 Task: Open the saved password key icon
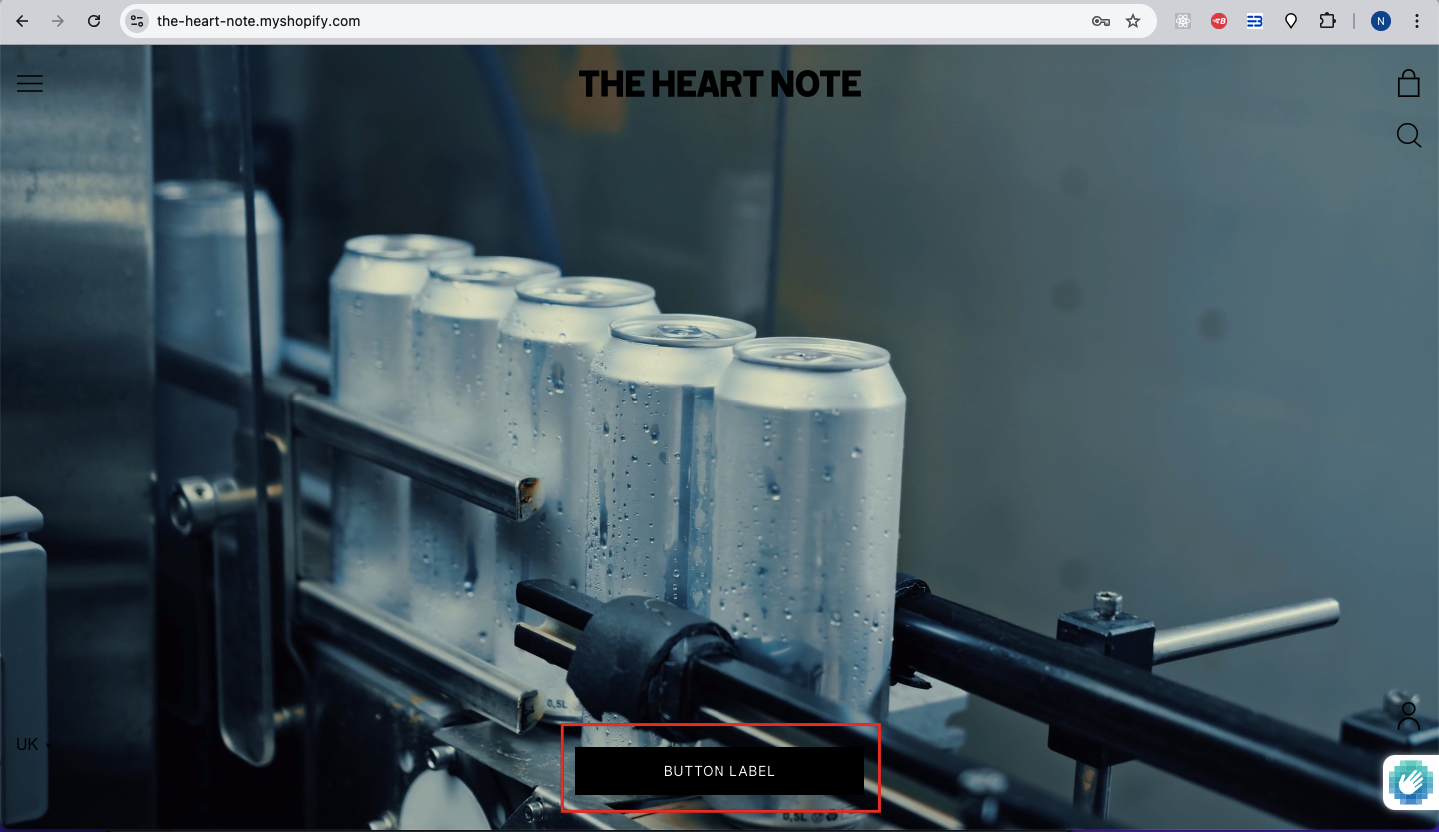(x=1101, y=21)
